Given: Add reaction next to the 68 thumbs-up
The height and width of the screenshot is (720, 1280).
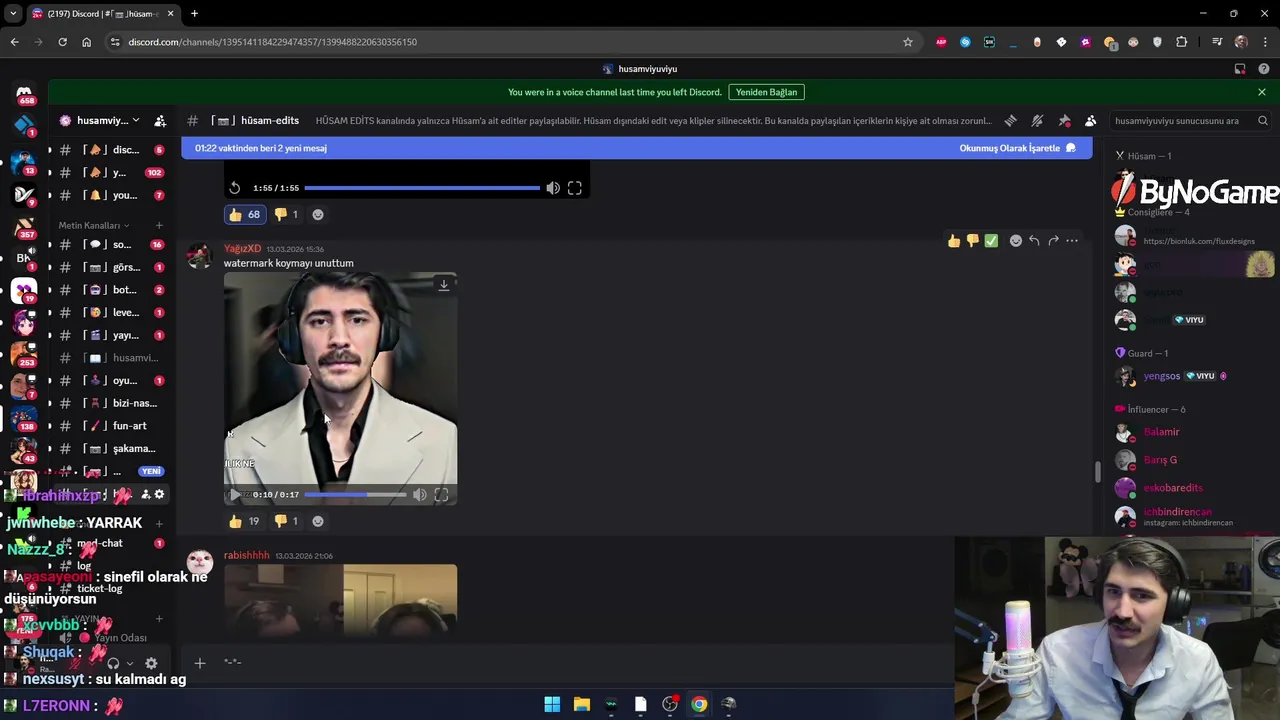Looking at the screenshot, I should [318, 214].
